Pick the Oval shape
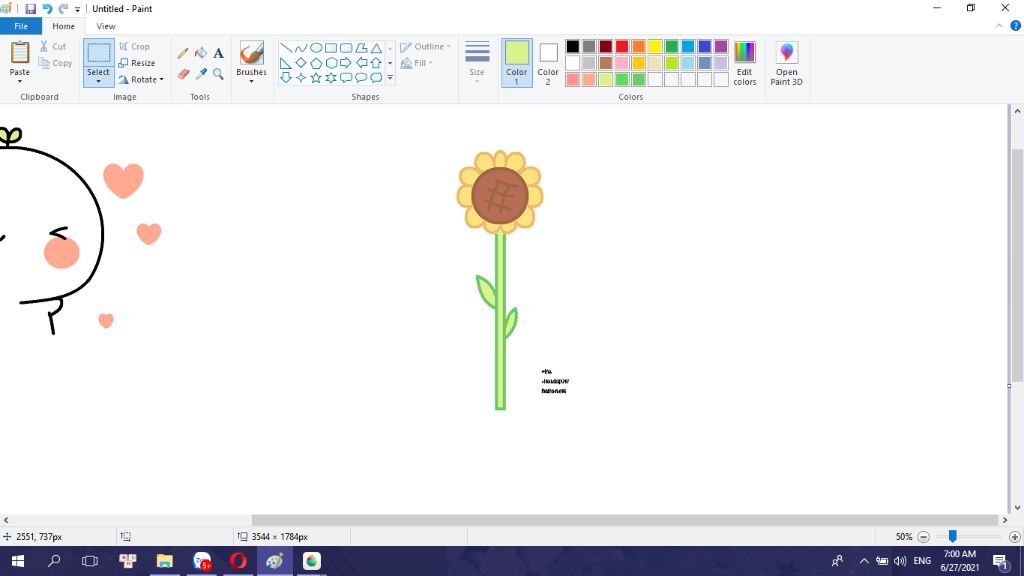Viewport: 1024px width, 576px height. 315,48
